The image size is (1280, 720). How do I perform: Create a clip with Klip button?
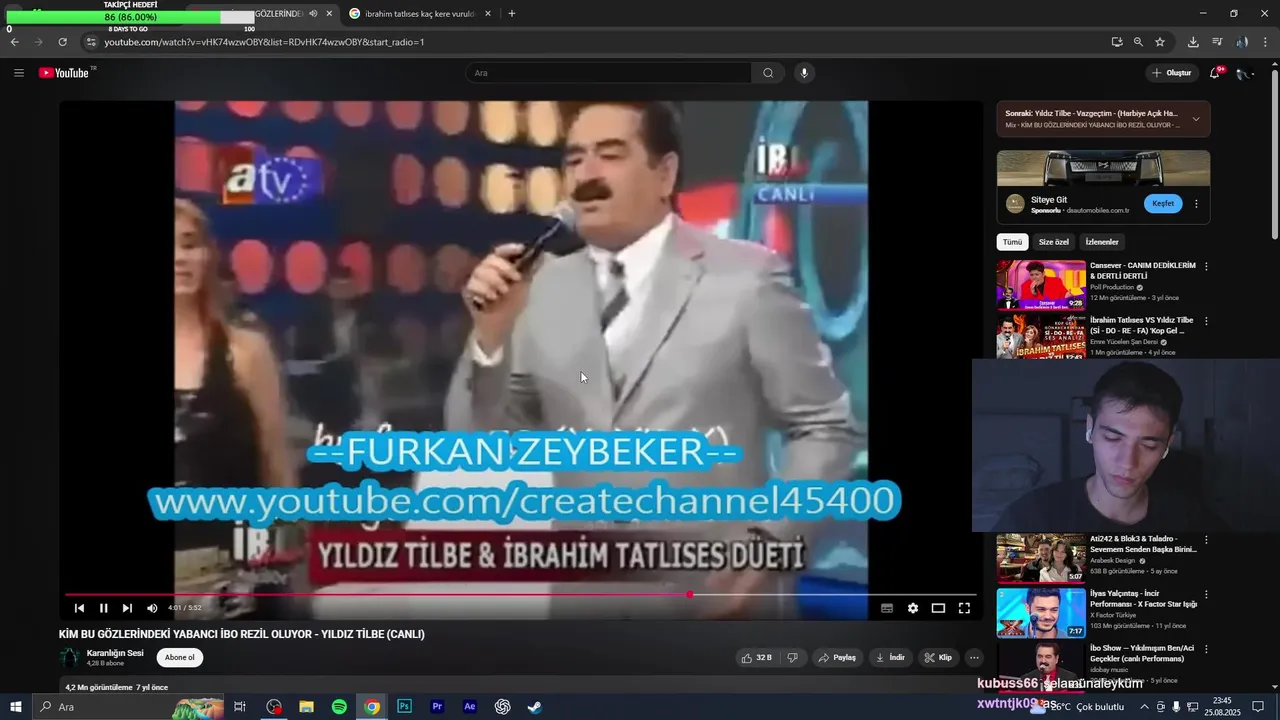[938, 658]
